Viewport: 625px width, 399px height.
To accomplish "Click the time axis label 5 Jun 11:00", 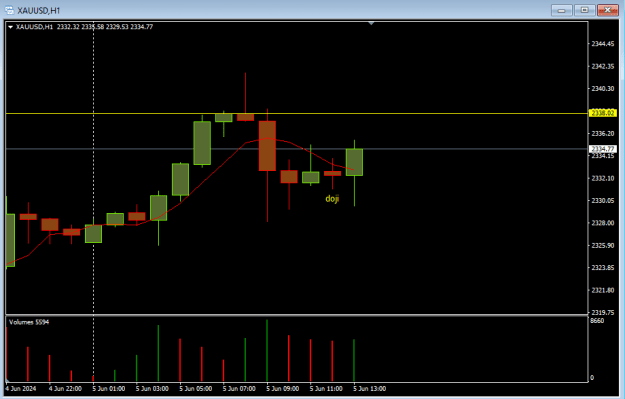I will 326,389.
